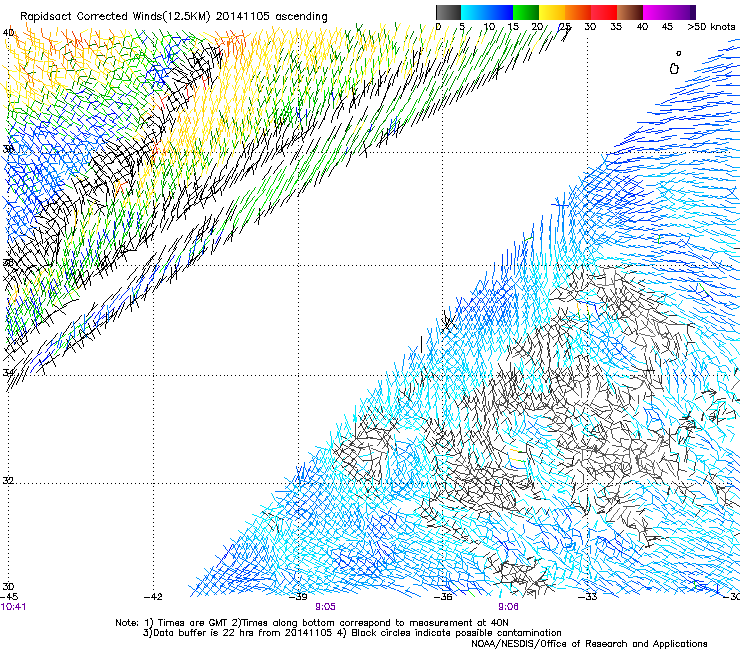Click the chart title "Rapidscat Corrected Winds(12.5KM)"
Screen dimensions: 740x650
coord(115,16)
